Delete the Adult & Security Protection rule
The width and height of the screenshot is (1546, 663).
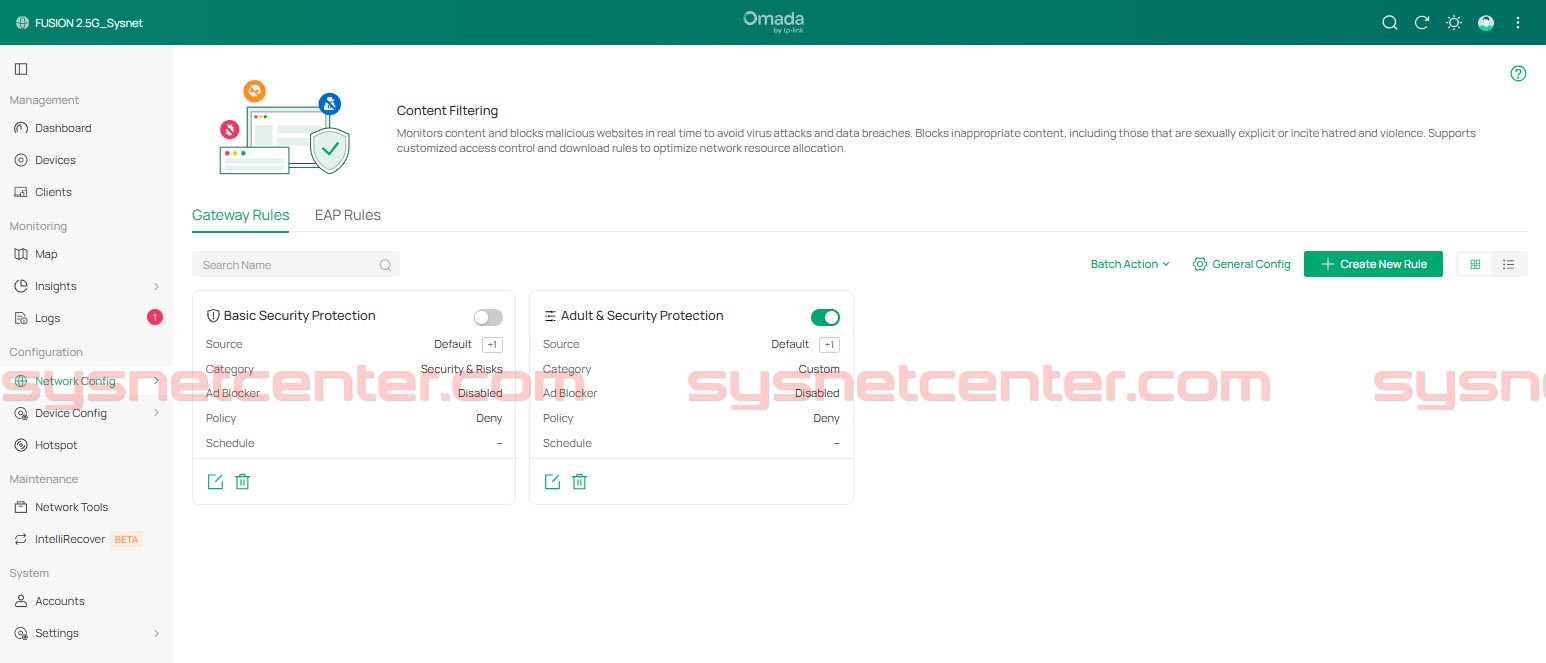579,482
